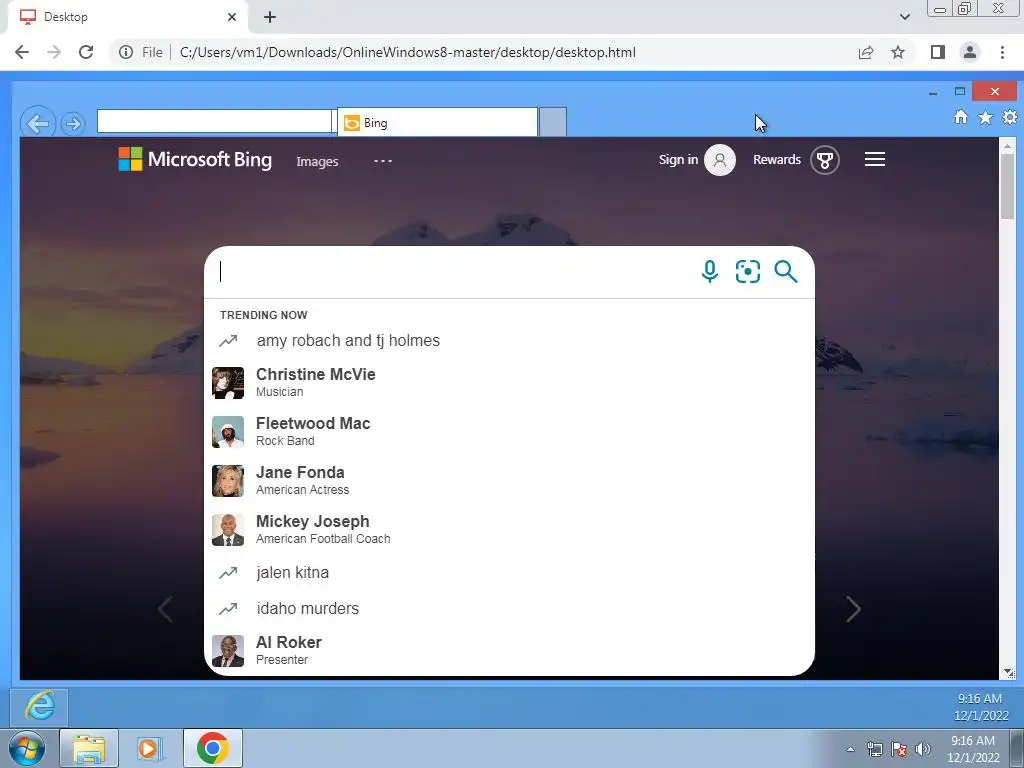Click the volume speaker tray icon
1024x768 pixels.
[x=923, y=749]
